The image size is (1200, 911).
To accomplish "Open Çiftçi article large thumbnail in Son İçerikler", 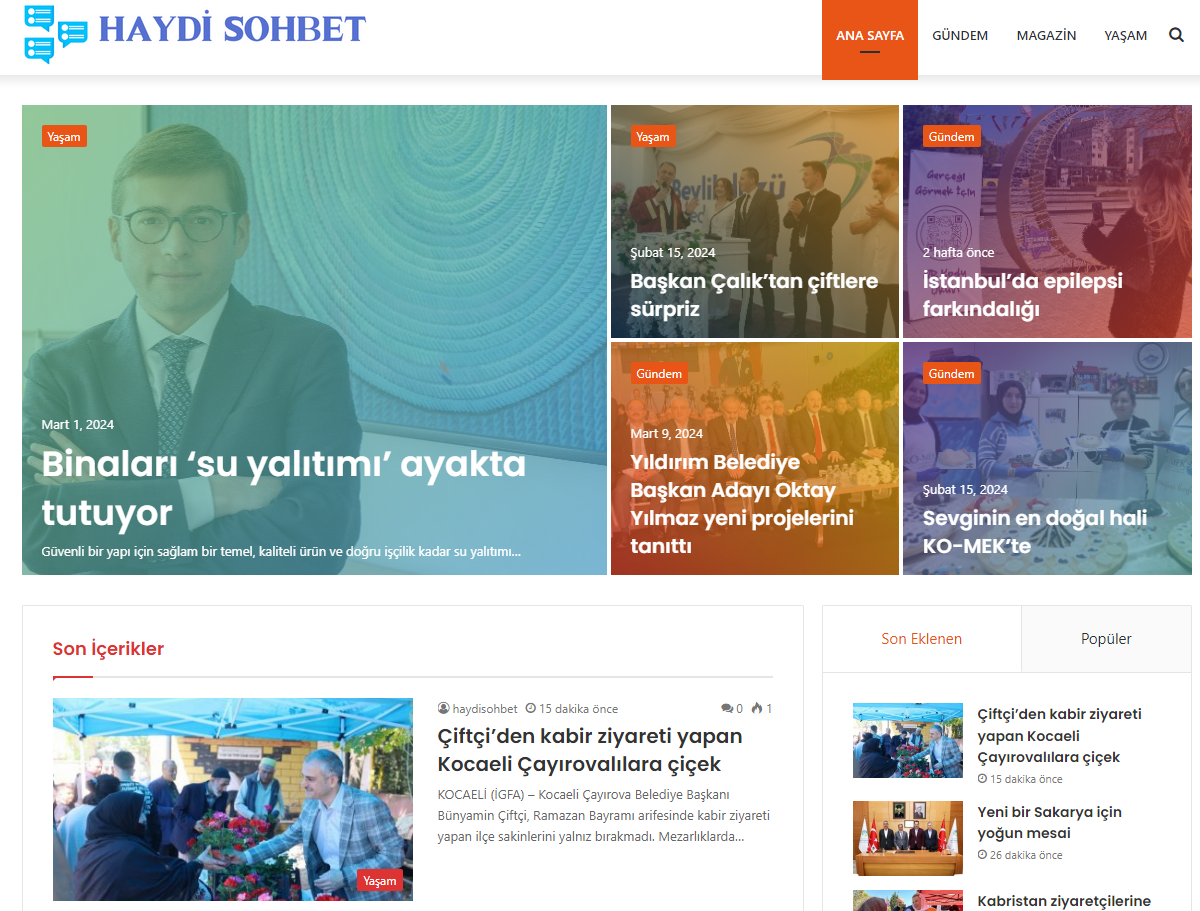I will 233,799.
